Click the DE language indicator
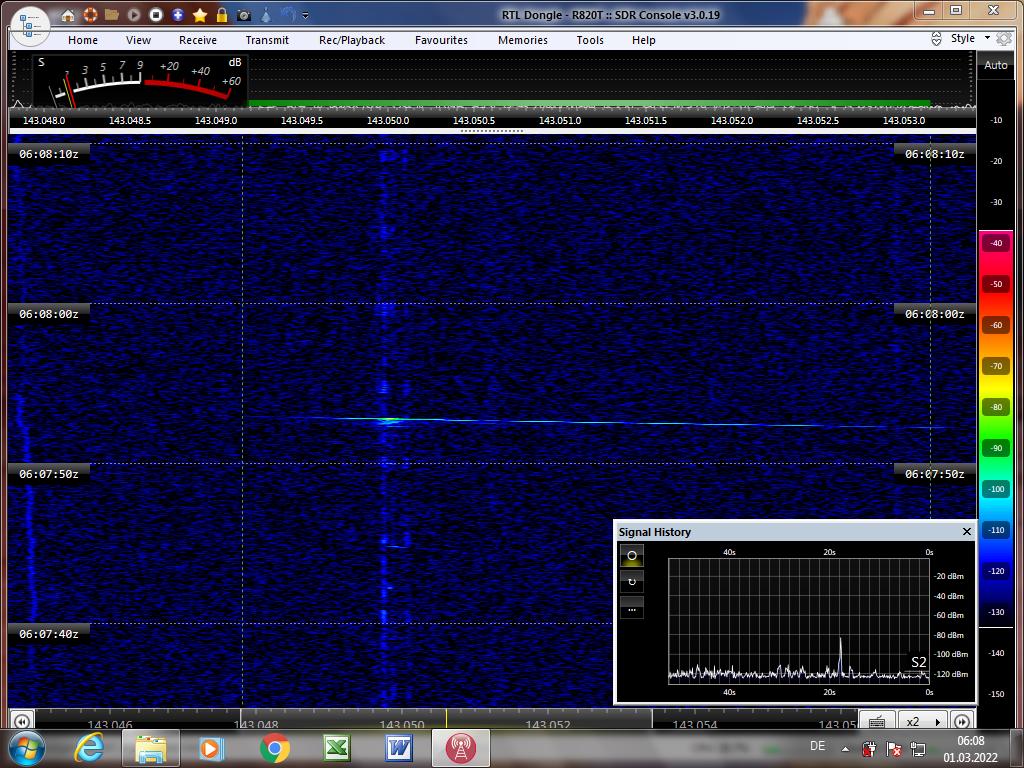Screen dimensions: 1024x768 tap(817, 746)
